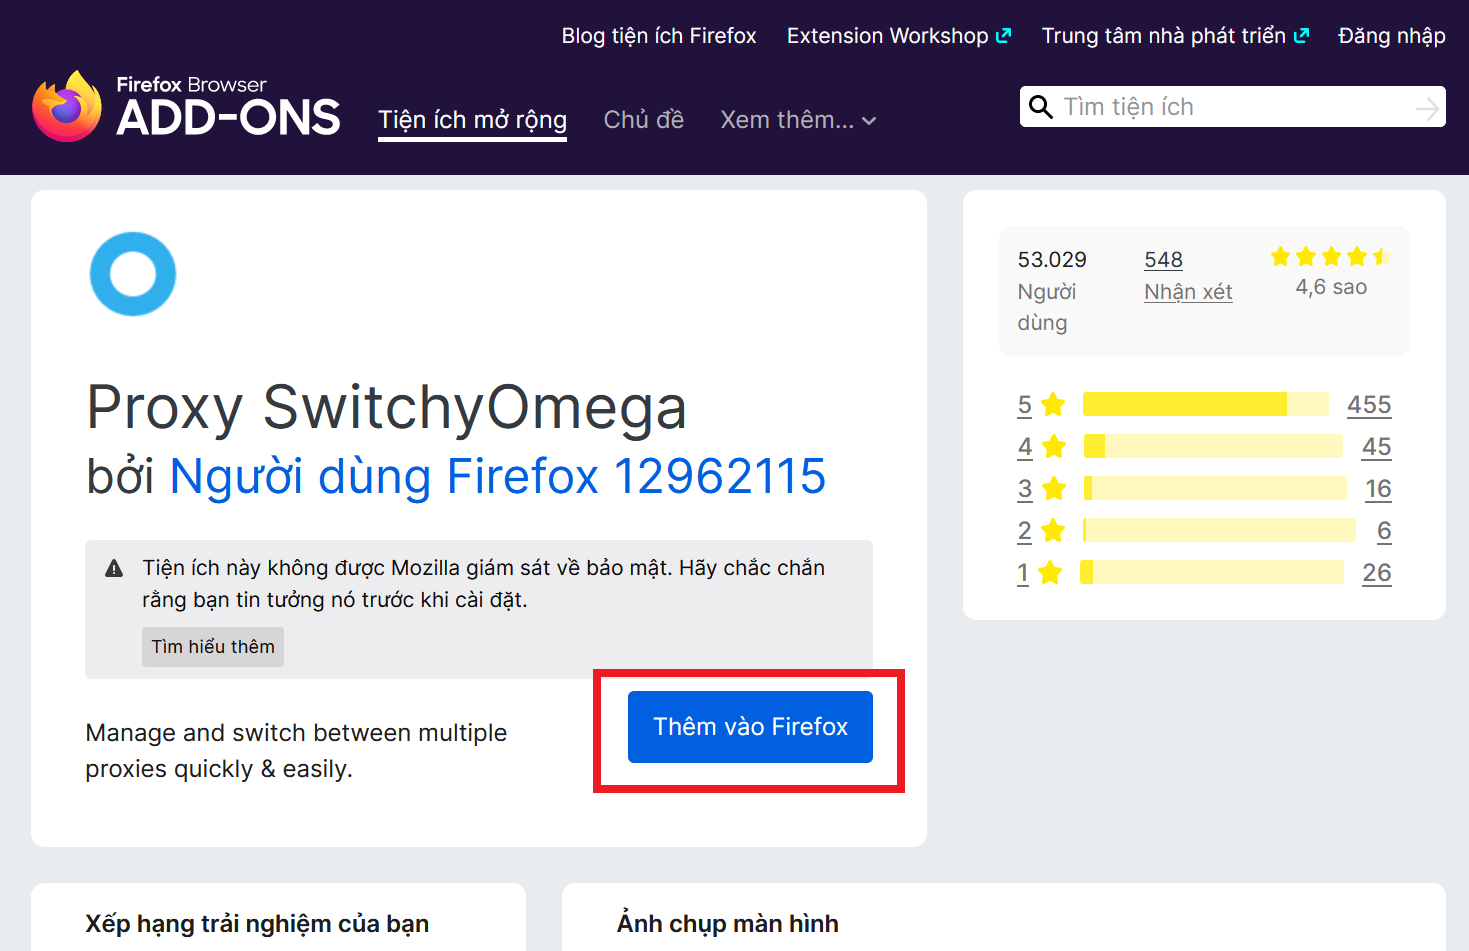Screen dimensions: 1469x951
Task: Click the star icon next to 2
Action: point(1053,531)
